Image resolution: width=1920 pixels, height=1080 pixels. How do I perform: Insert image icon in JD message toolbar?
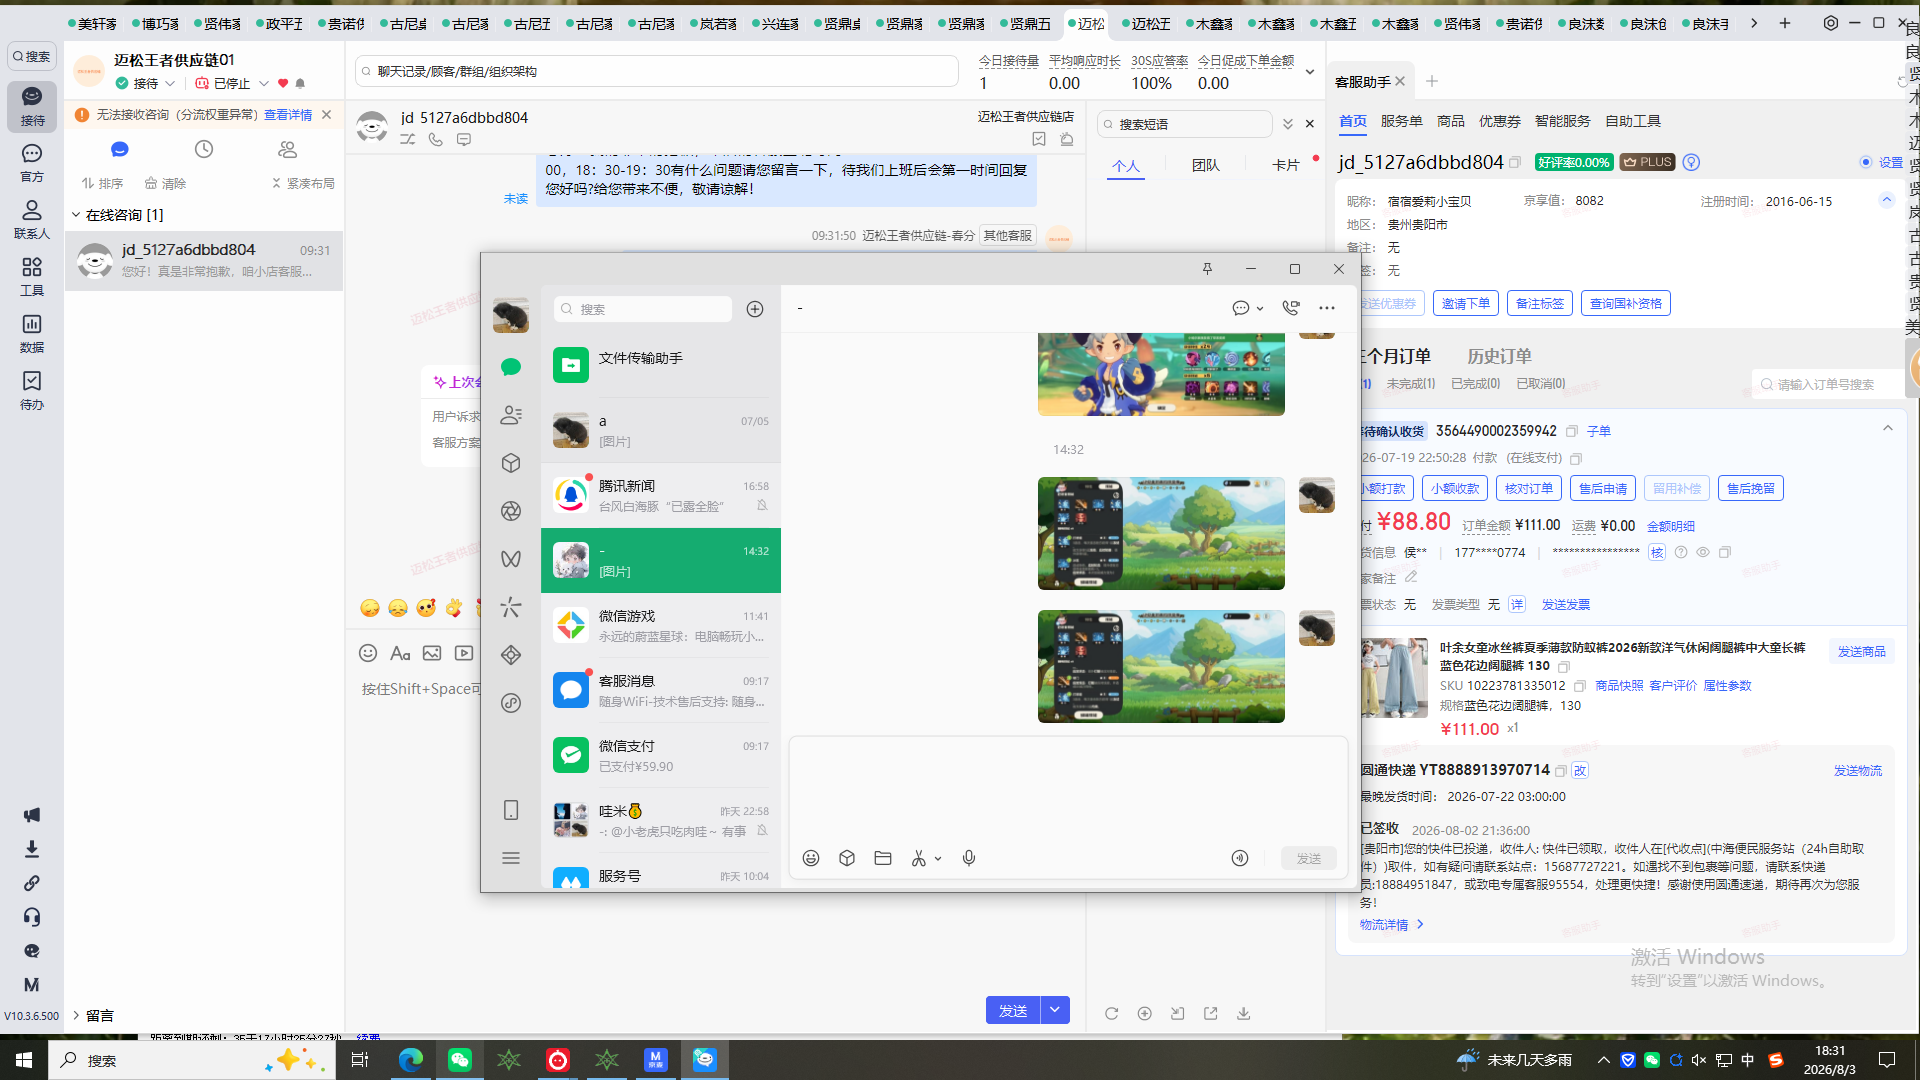[432, 653]
